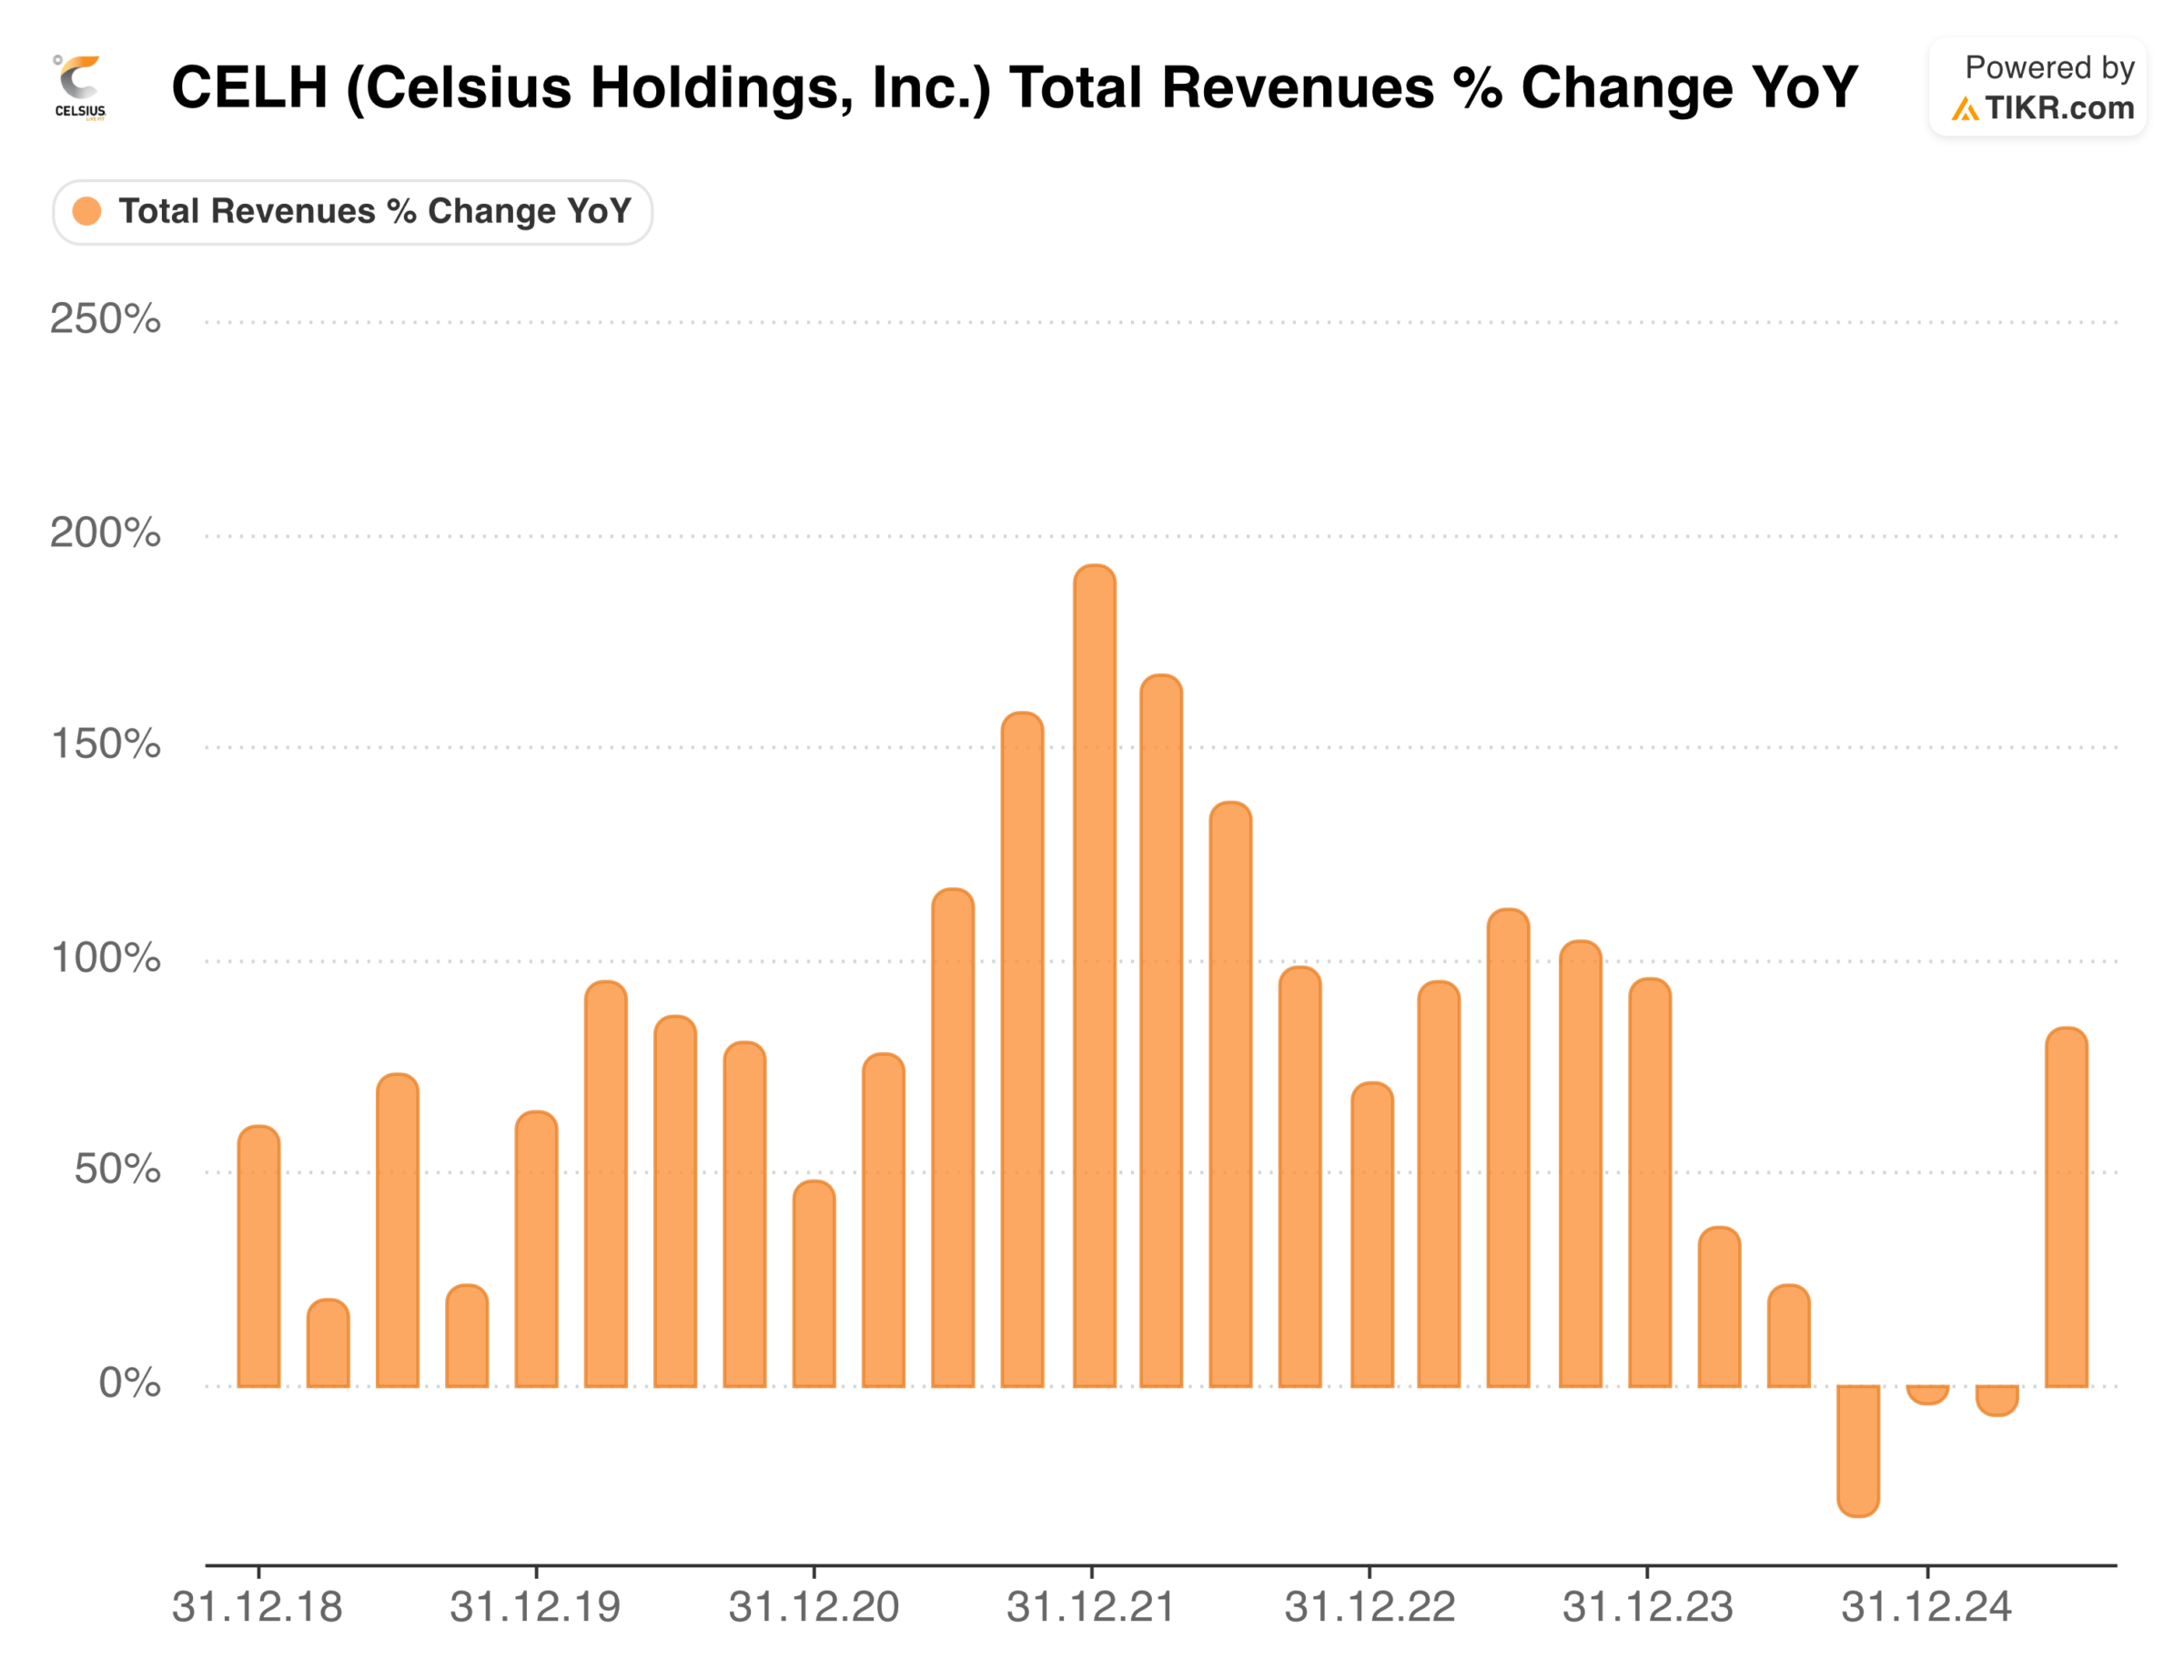Click the first bar at 31.12.18
The image size is (2184, 1680).
(259, 1257)
